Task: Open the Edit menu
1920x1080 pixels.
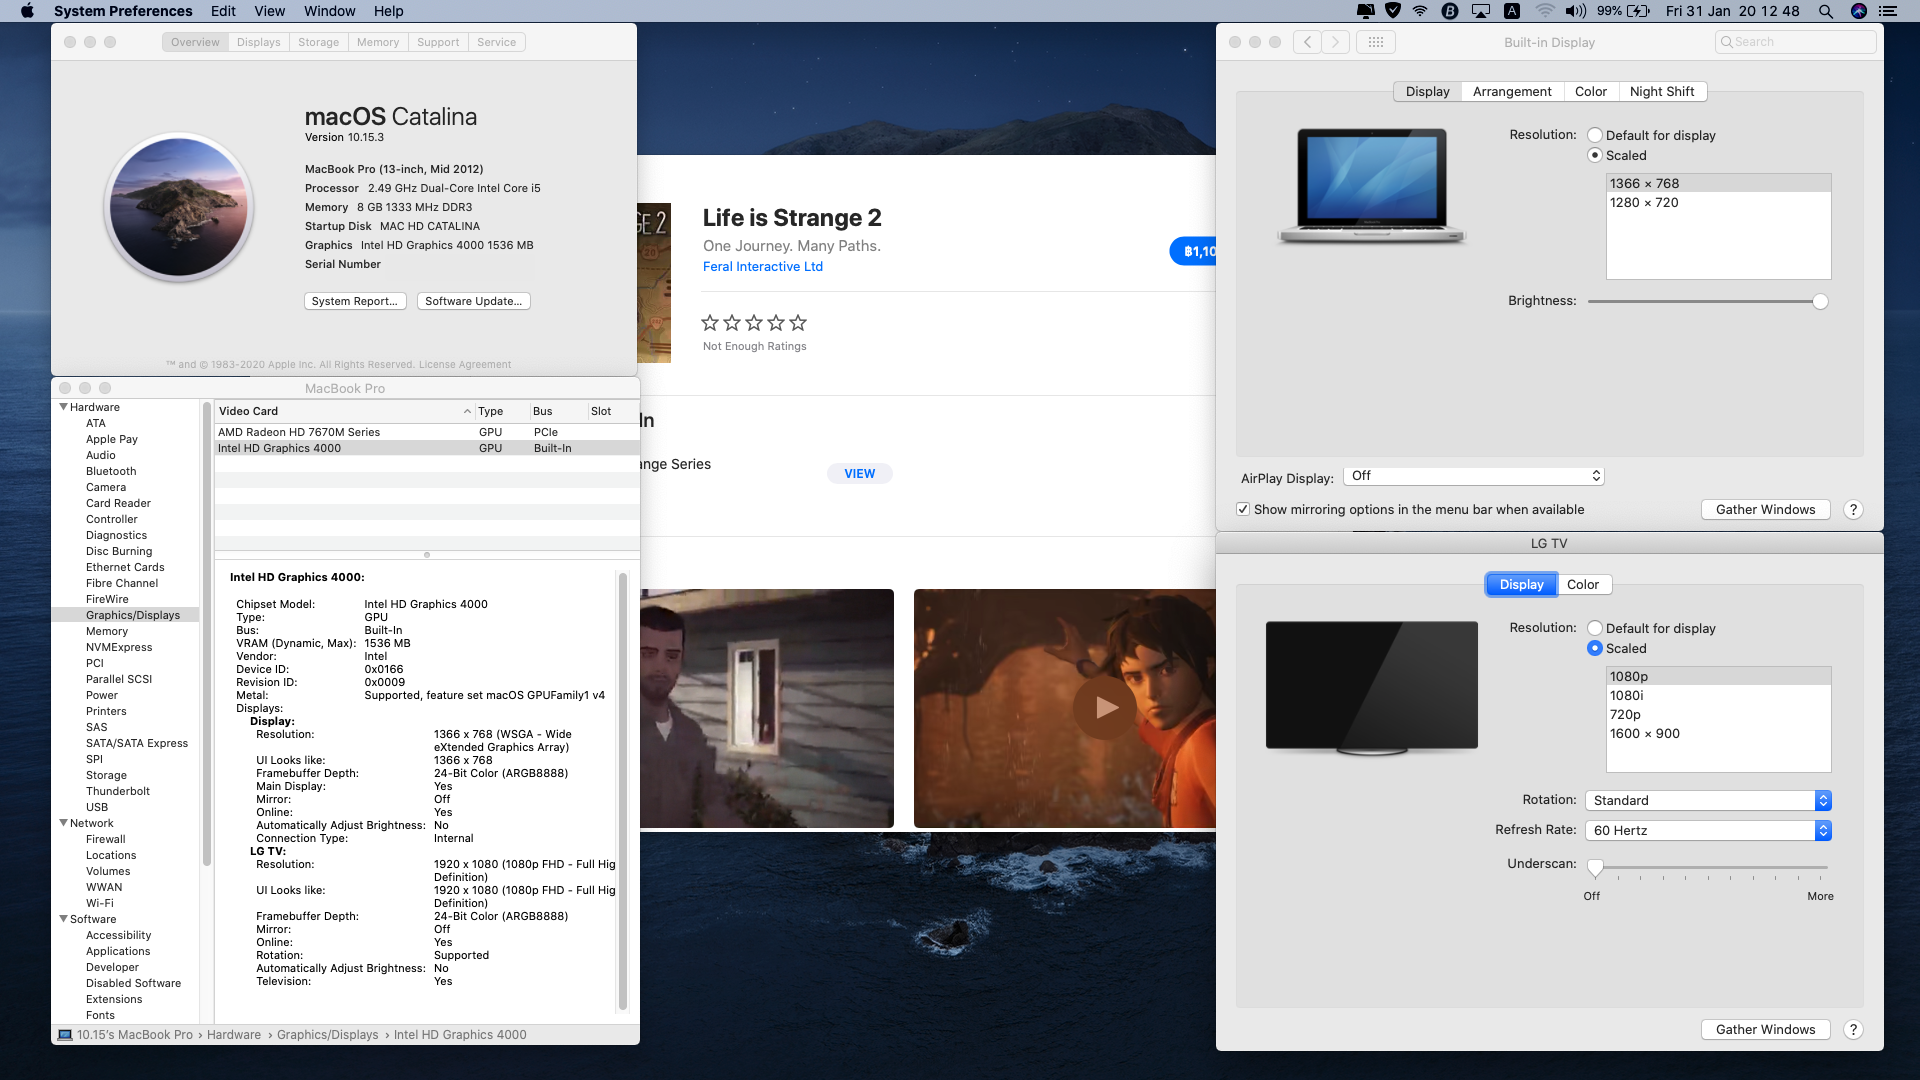Action: (x=223, y=11)
